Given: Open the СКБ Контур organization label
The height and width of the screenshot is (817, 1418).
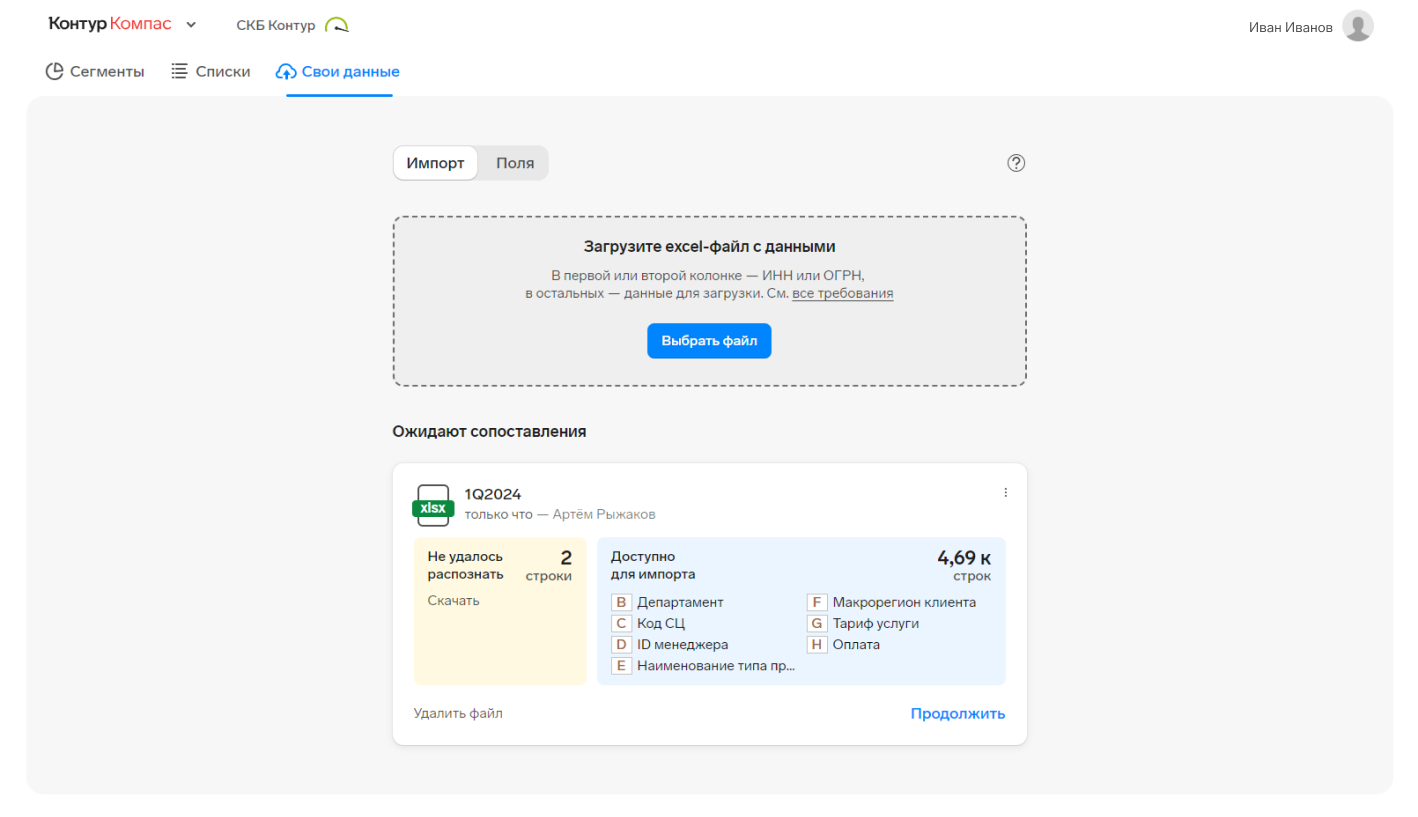Looking at the screenshot, I should coord(275,25).
